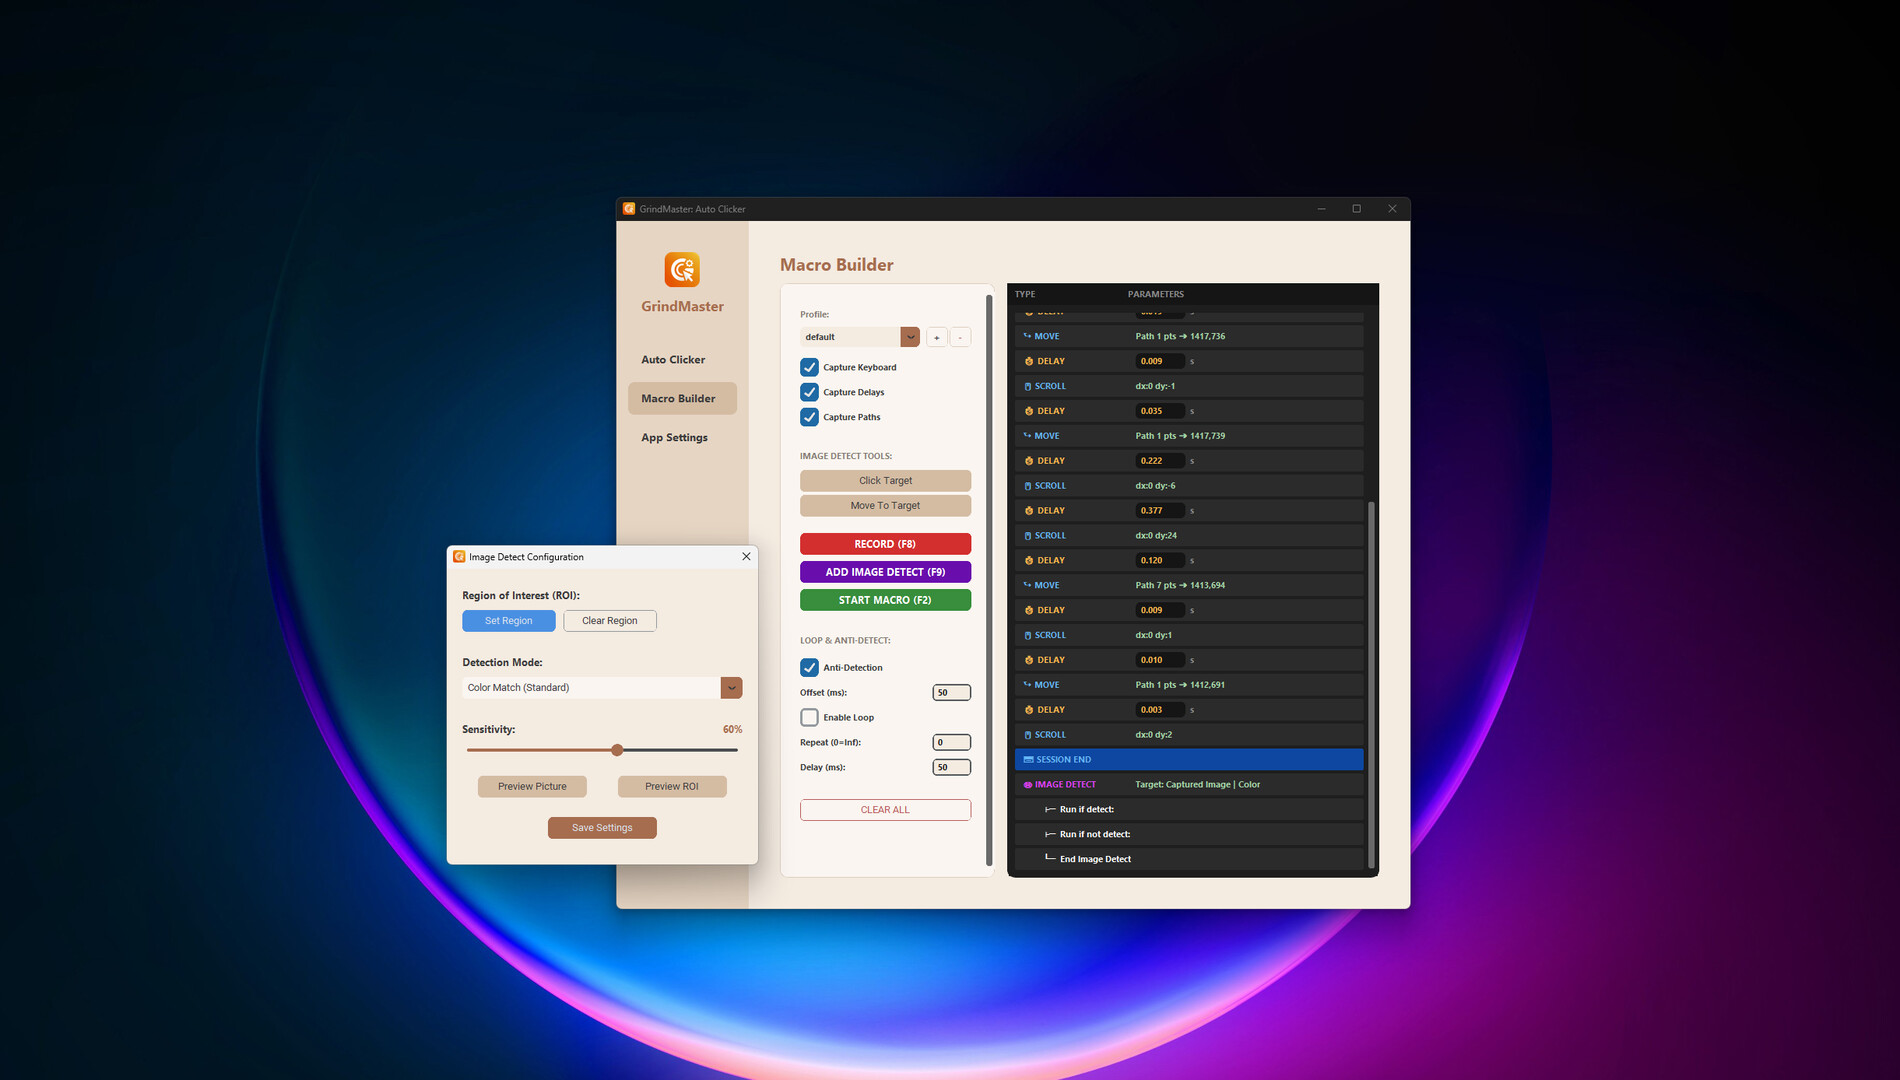Click the Offset (ms) input field

click(951, 693)
